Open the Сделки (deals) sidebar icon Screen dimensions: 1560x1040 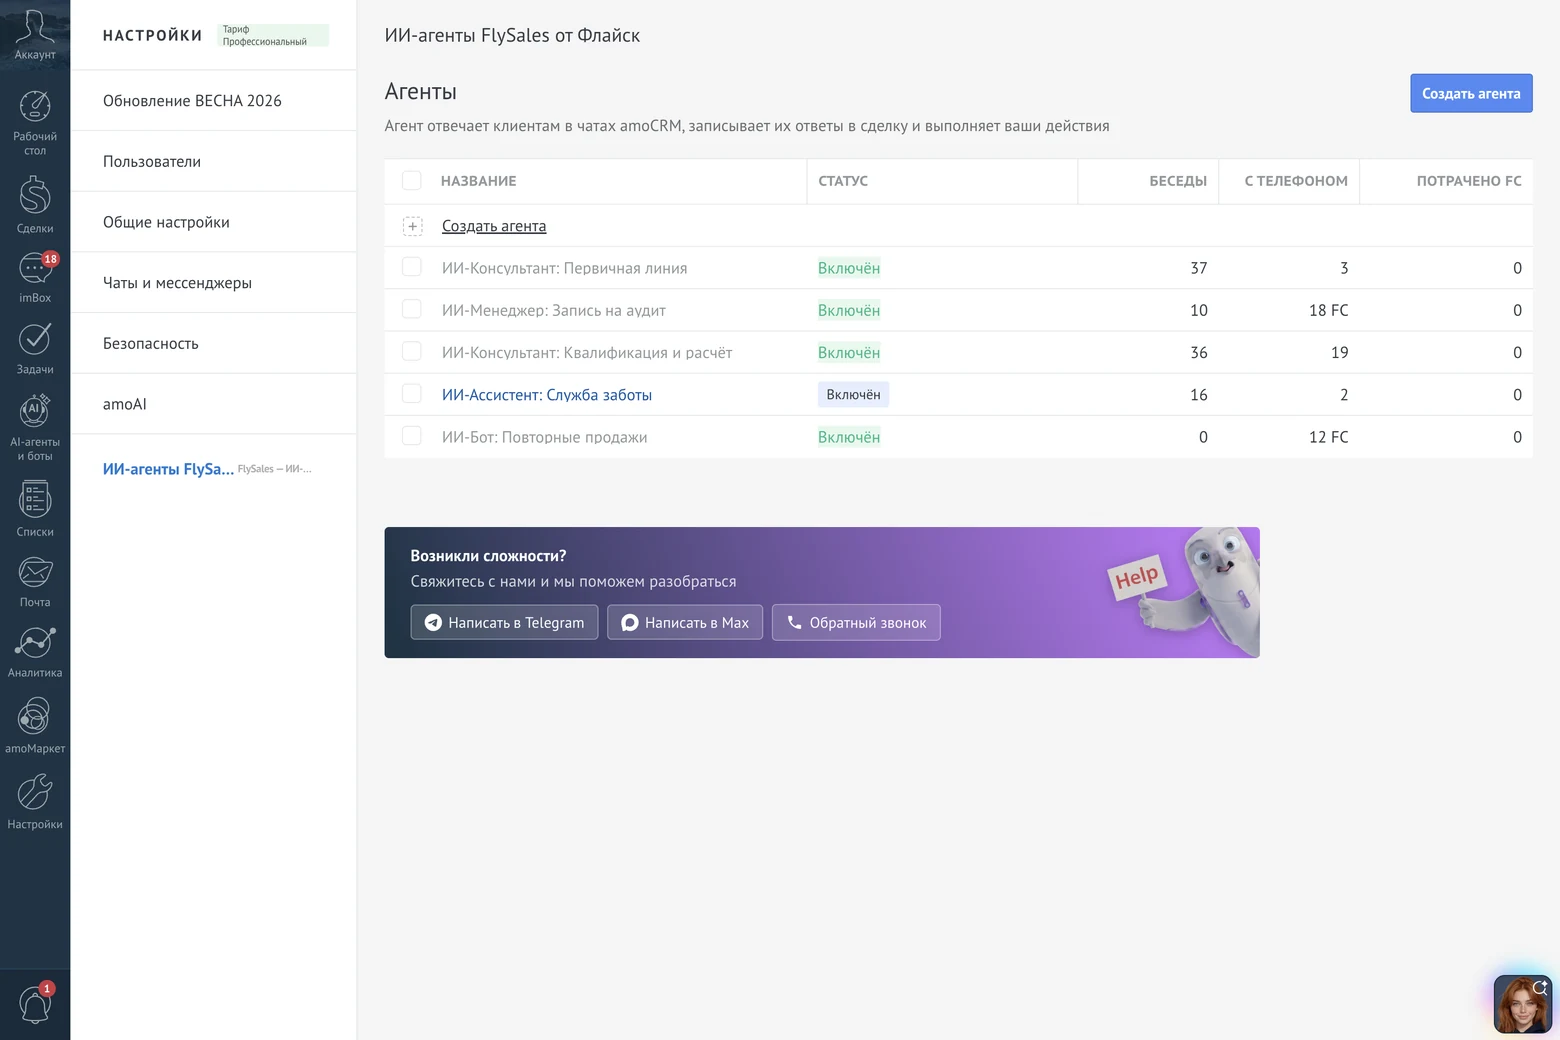click(x=35, y=204)
